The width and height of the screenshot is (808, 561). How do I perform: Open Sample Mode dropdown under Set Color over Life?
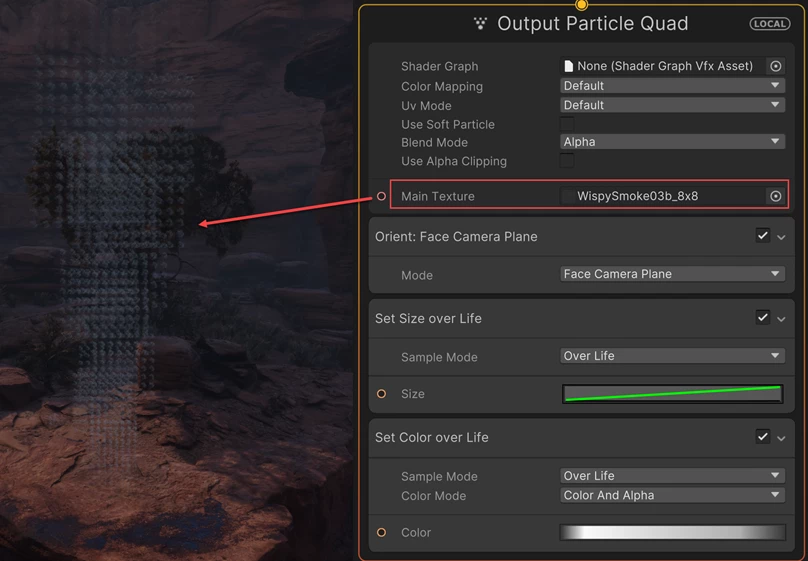pos(672,475)
